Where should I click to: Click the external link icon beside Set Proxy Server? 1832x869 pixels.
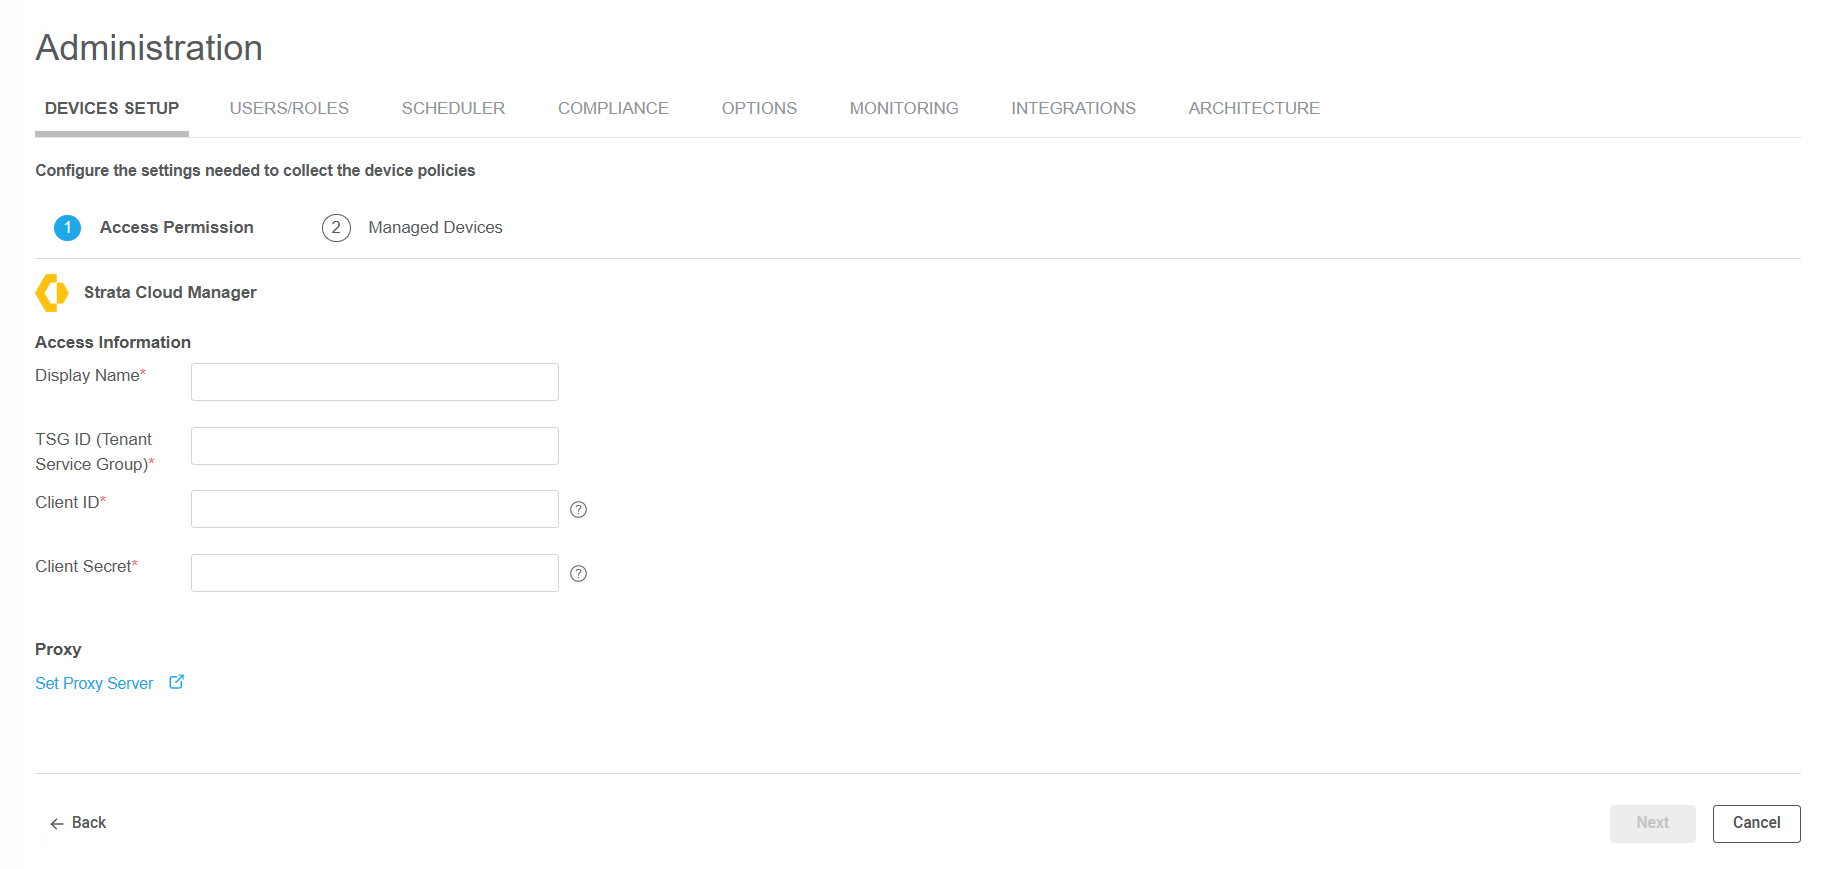177,682
